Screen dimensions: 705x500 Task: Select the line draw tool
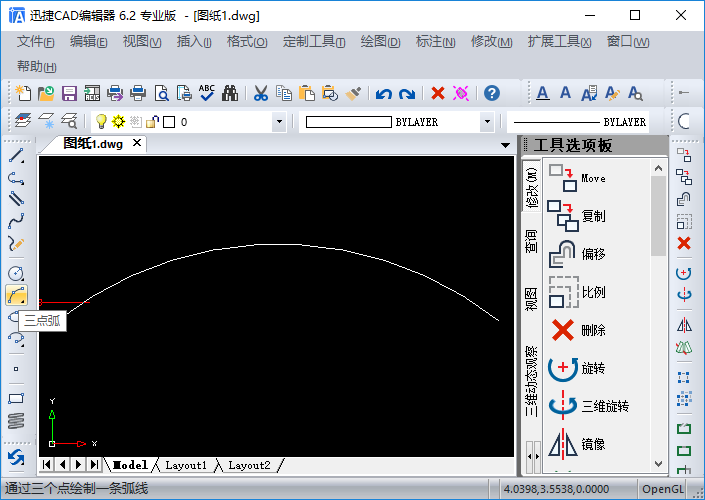[16, 156]
